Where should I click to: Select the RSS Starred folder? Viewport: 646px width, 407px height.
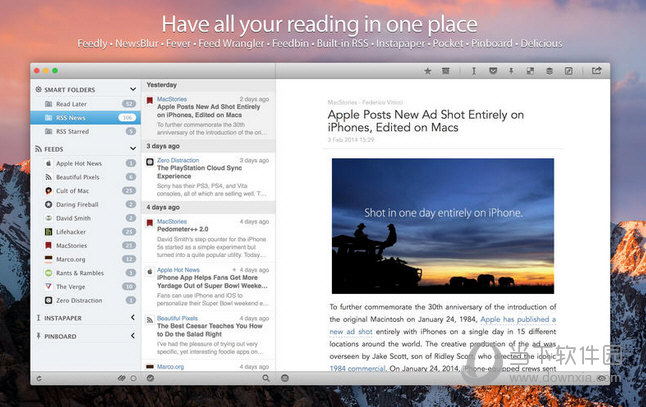tap(74, 131)
